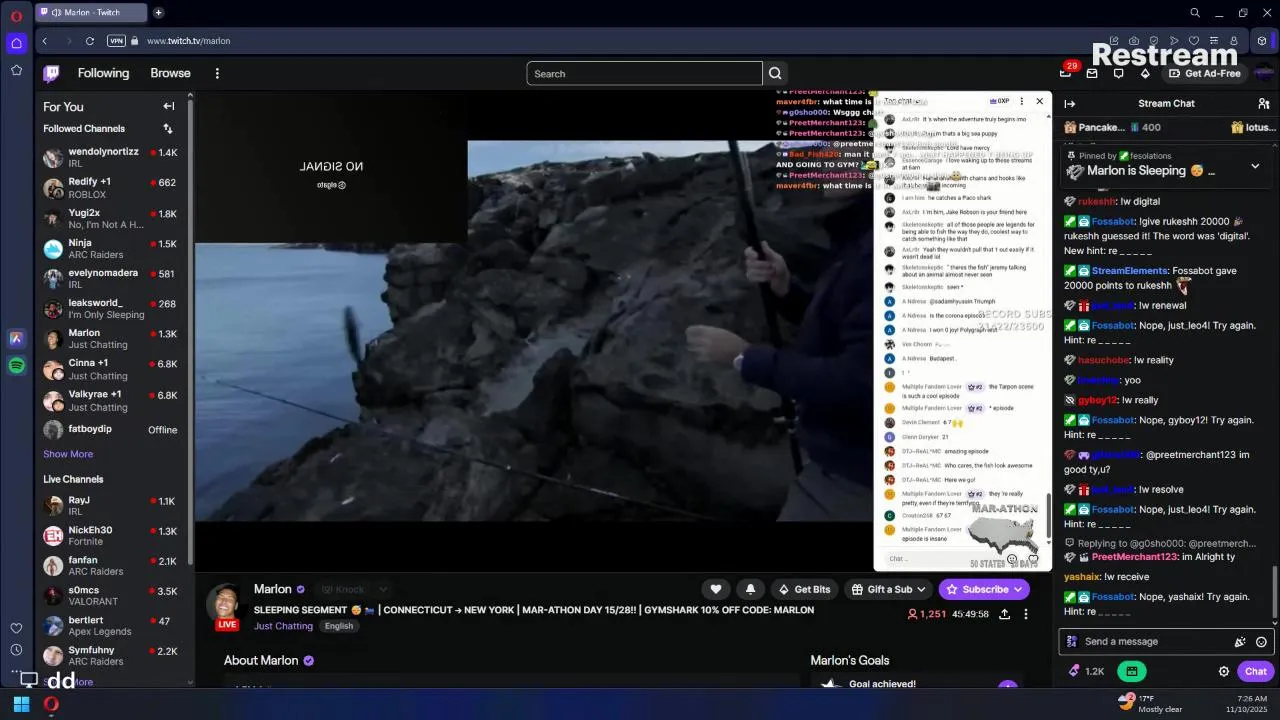Toggle the notification bell for Marlon
Viewport: 1280px width, 720px height.
point(750,589)
